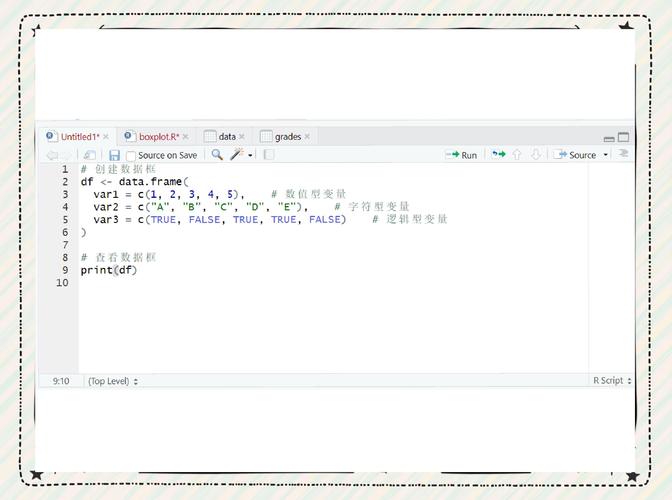
Task: Click the compile report notebook icon
Action: 268,155
